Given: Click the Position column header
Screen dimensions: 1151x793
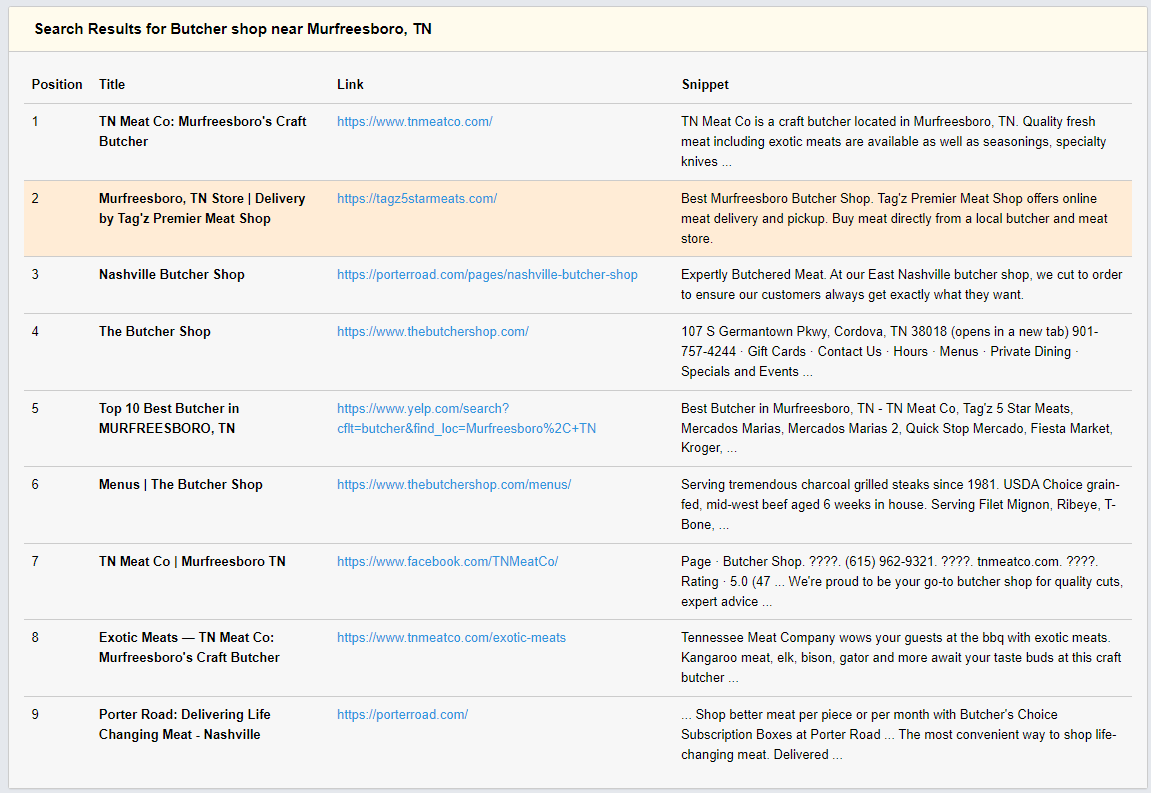Looking at the screenshot, I should (x=57, y=85).
